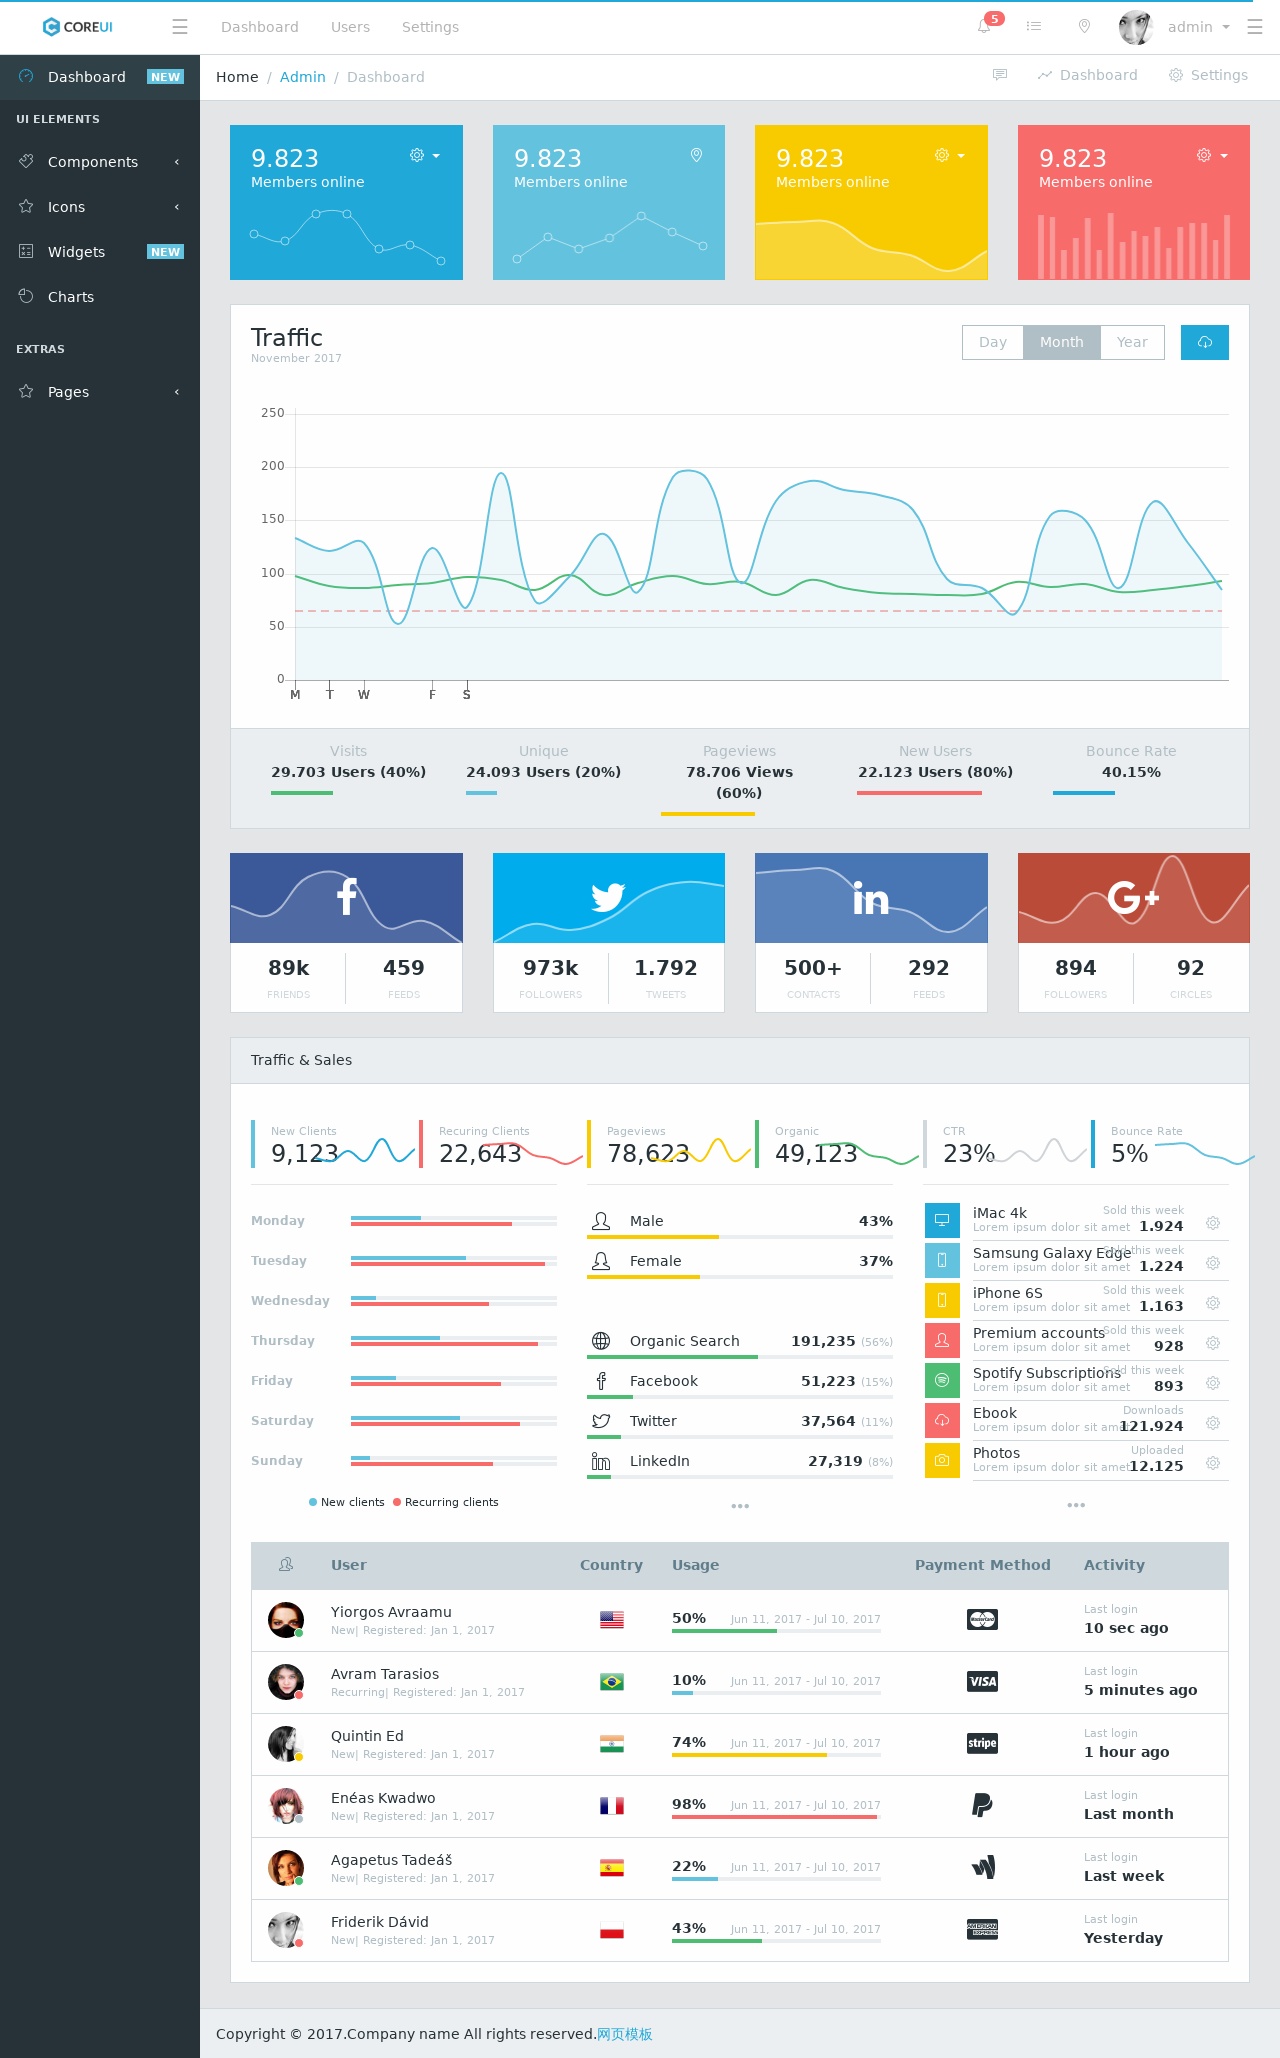The image size is (1280, 2058).
Task: Click ellipsis below Photos product row
Action: point(1076,1505)
